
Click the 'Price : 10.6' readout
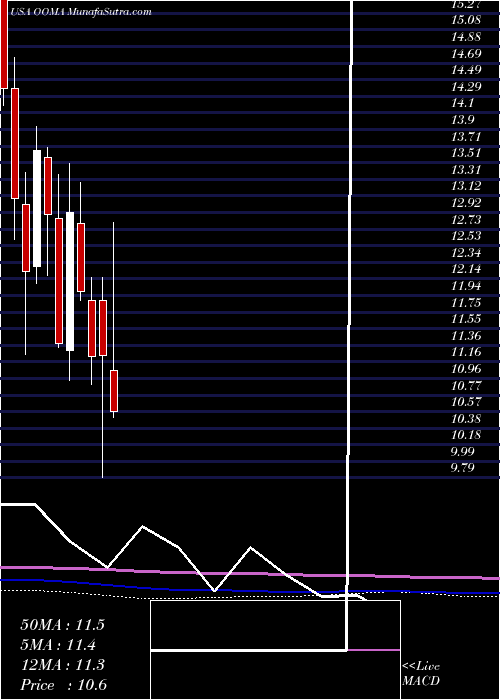click(x=63, y=685)
